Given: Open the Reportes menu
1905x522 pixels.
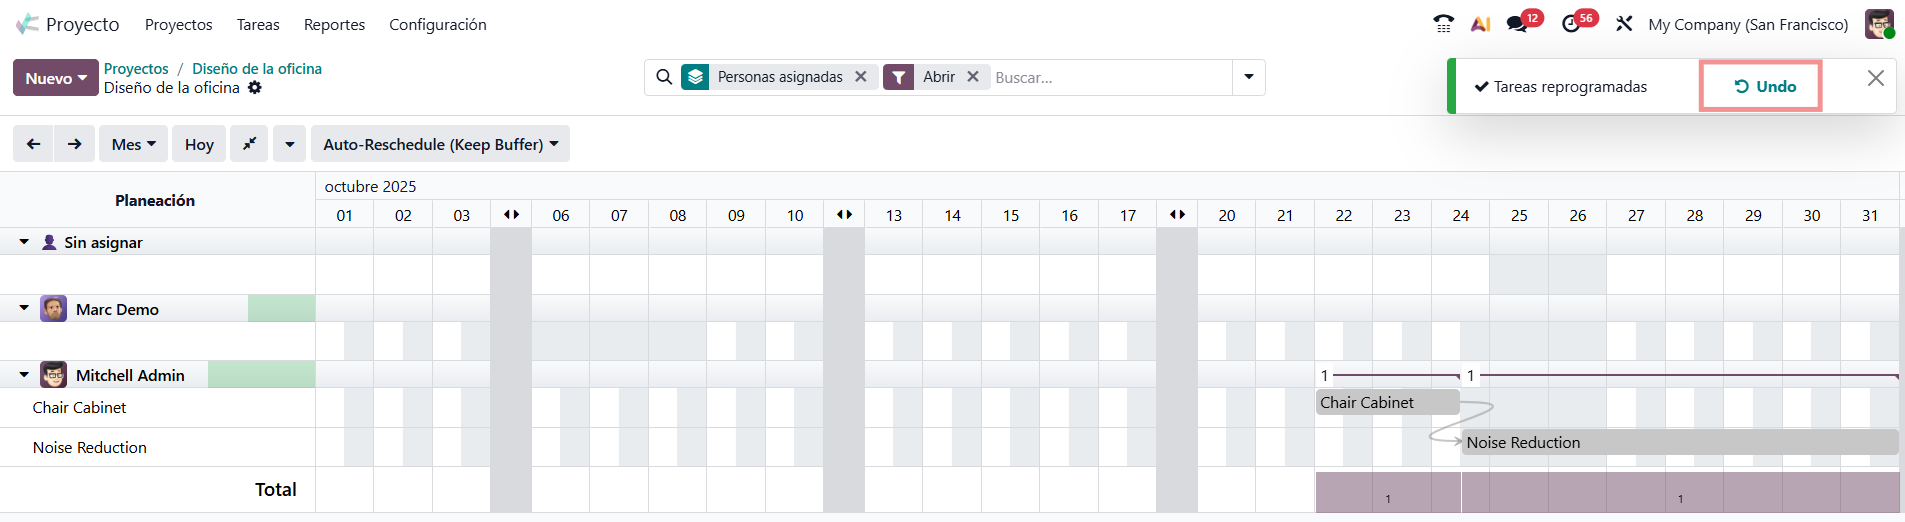Looking at the screenshot, I should pos(334,25).
